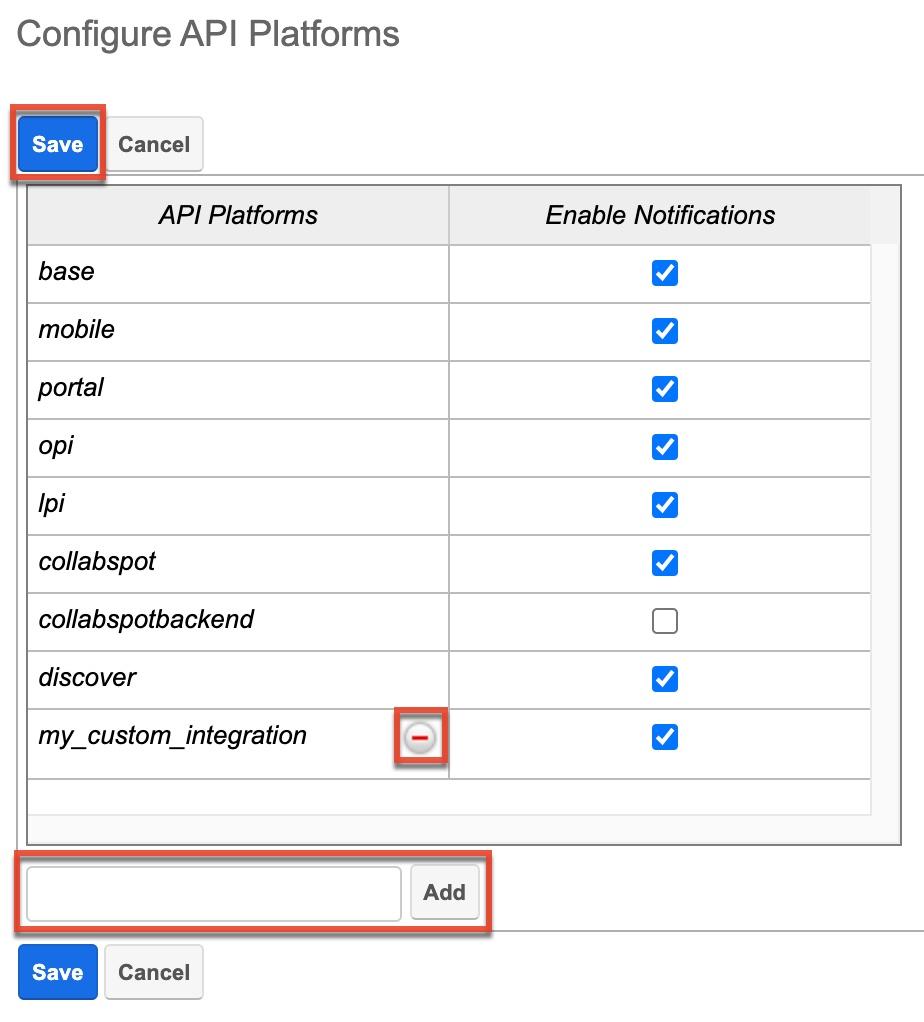This screenshot has width=924, height=1022.
Task: Click the bottom Save button
Action: [57, 971]
